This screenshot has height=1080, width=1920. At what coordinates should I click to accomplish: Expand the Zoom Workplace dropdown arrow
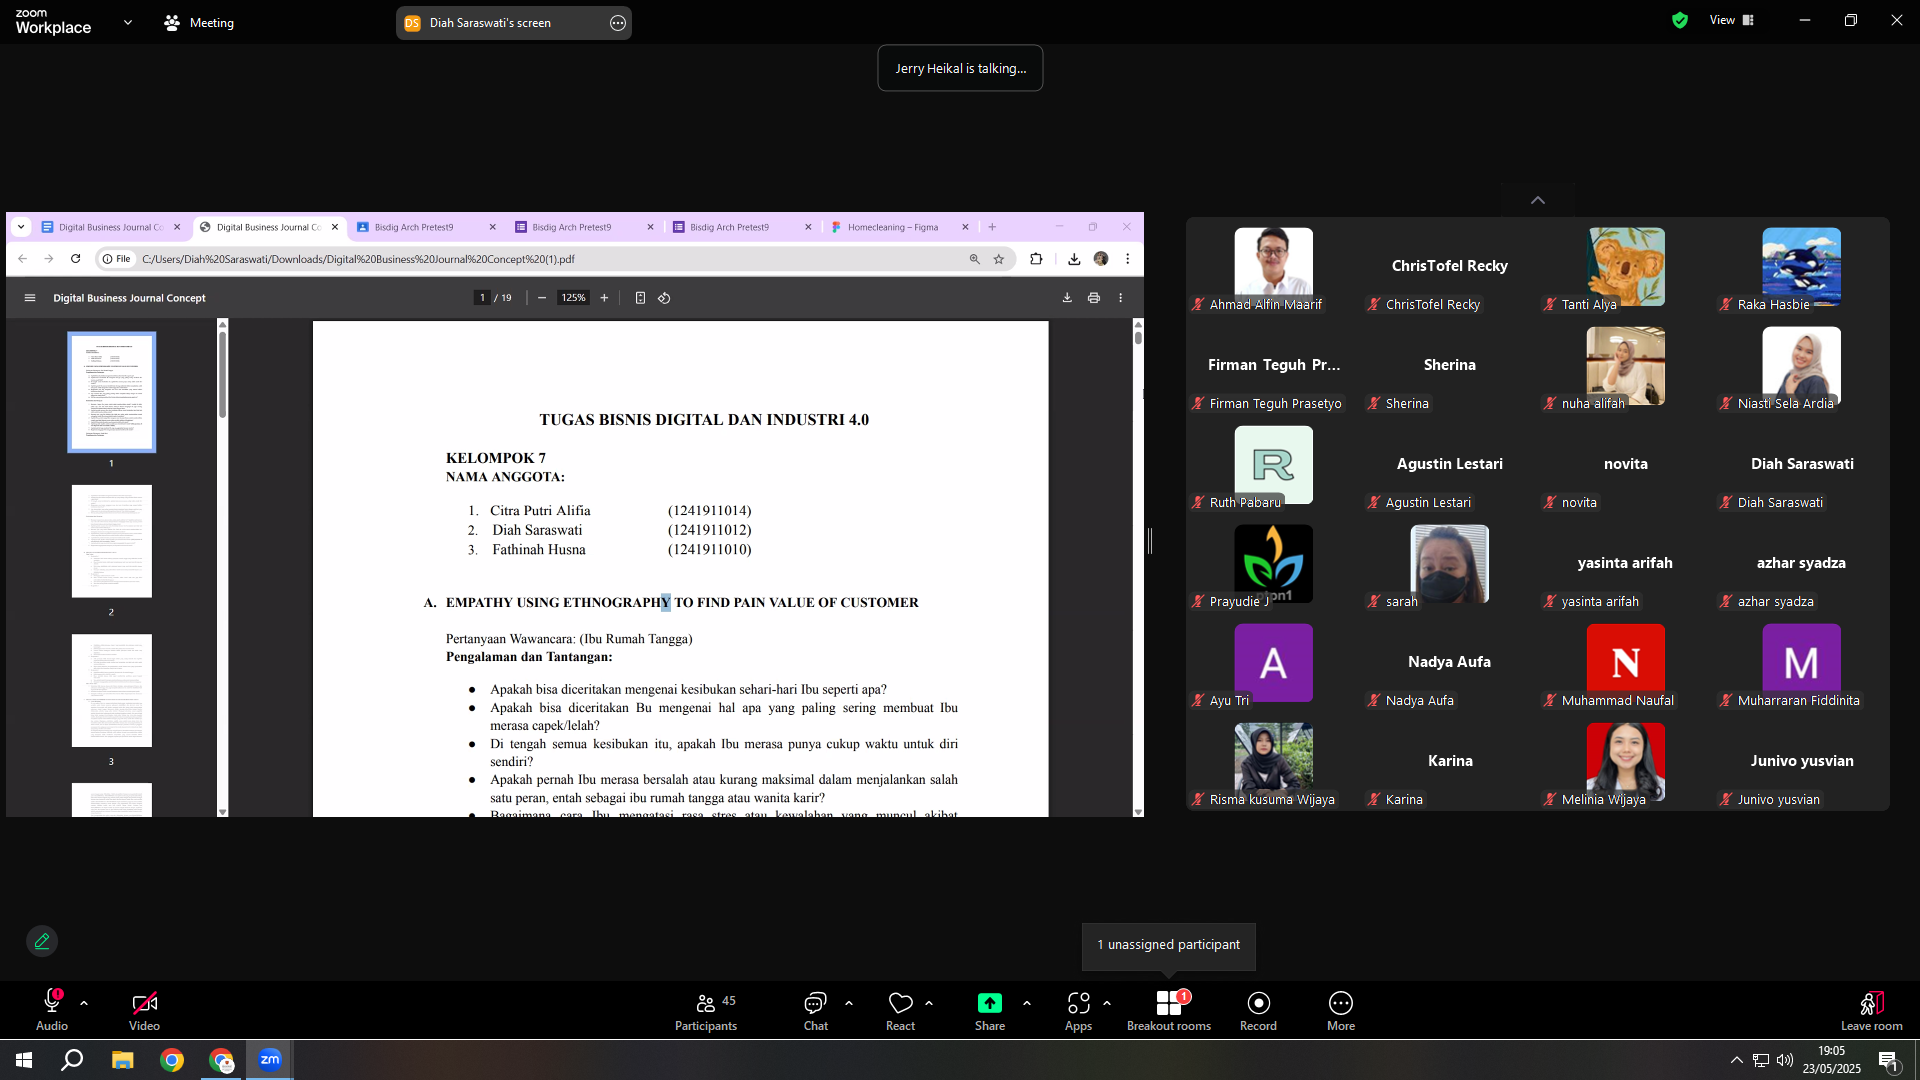[x=128, y=22]
